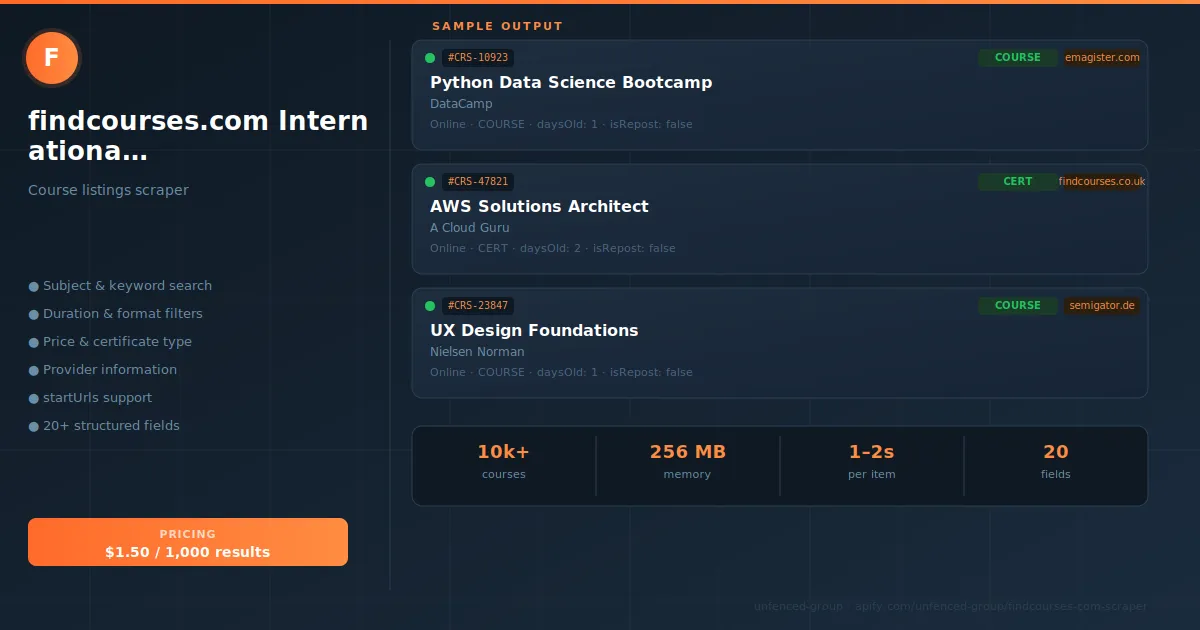The height and width of the screenshot is (630, 1200).
Task: Click the COURSE badge on UX Design Foundations card
Action: [1018, 306]
